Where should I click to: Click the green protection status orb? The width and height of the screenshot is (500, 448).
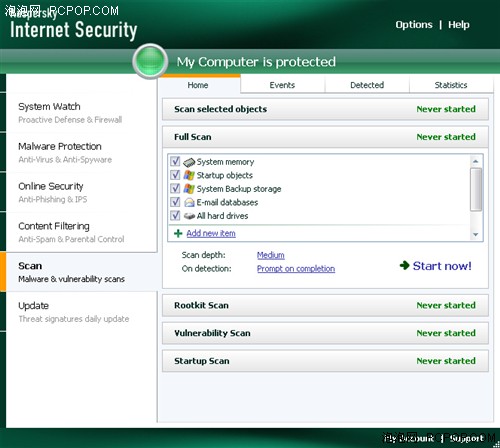[150, 61]
